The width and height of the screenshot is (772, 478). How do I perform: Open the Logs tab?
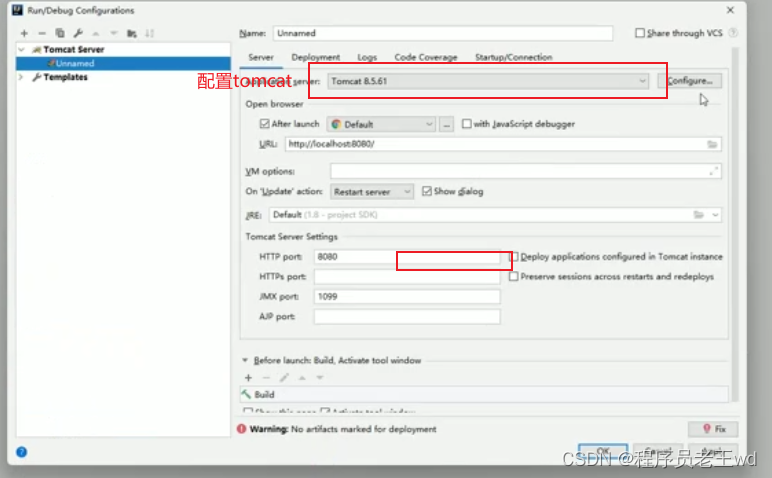click(x=367, y=57)
